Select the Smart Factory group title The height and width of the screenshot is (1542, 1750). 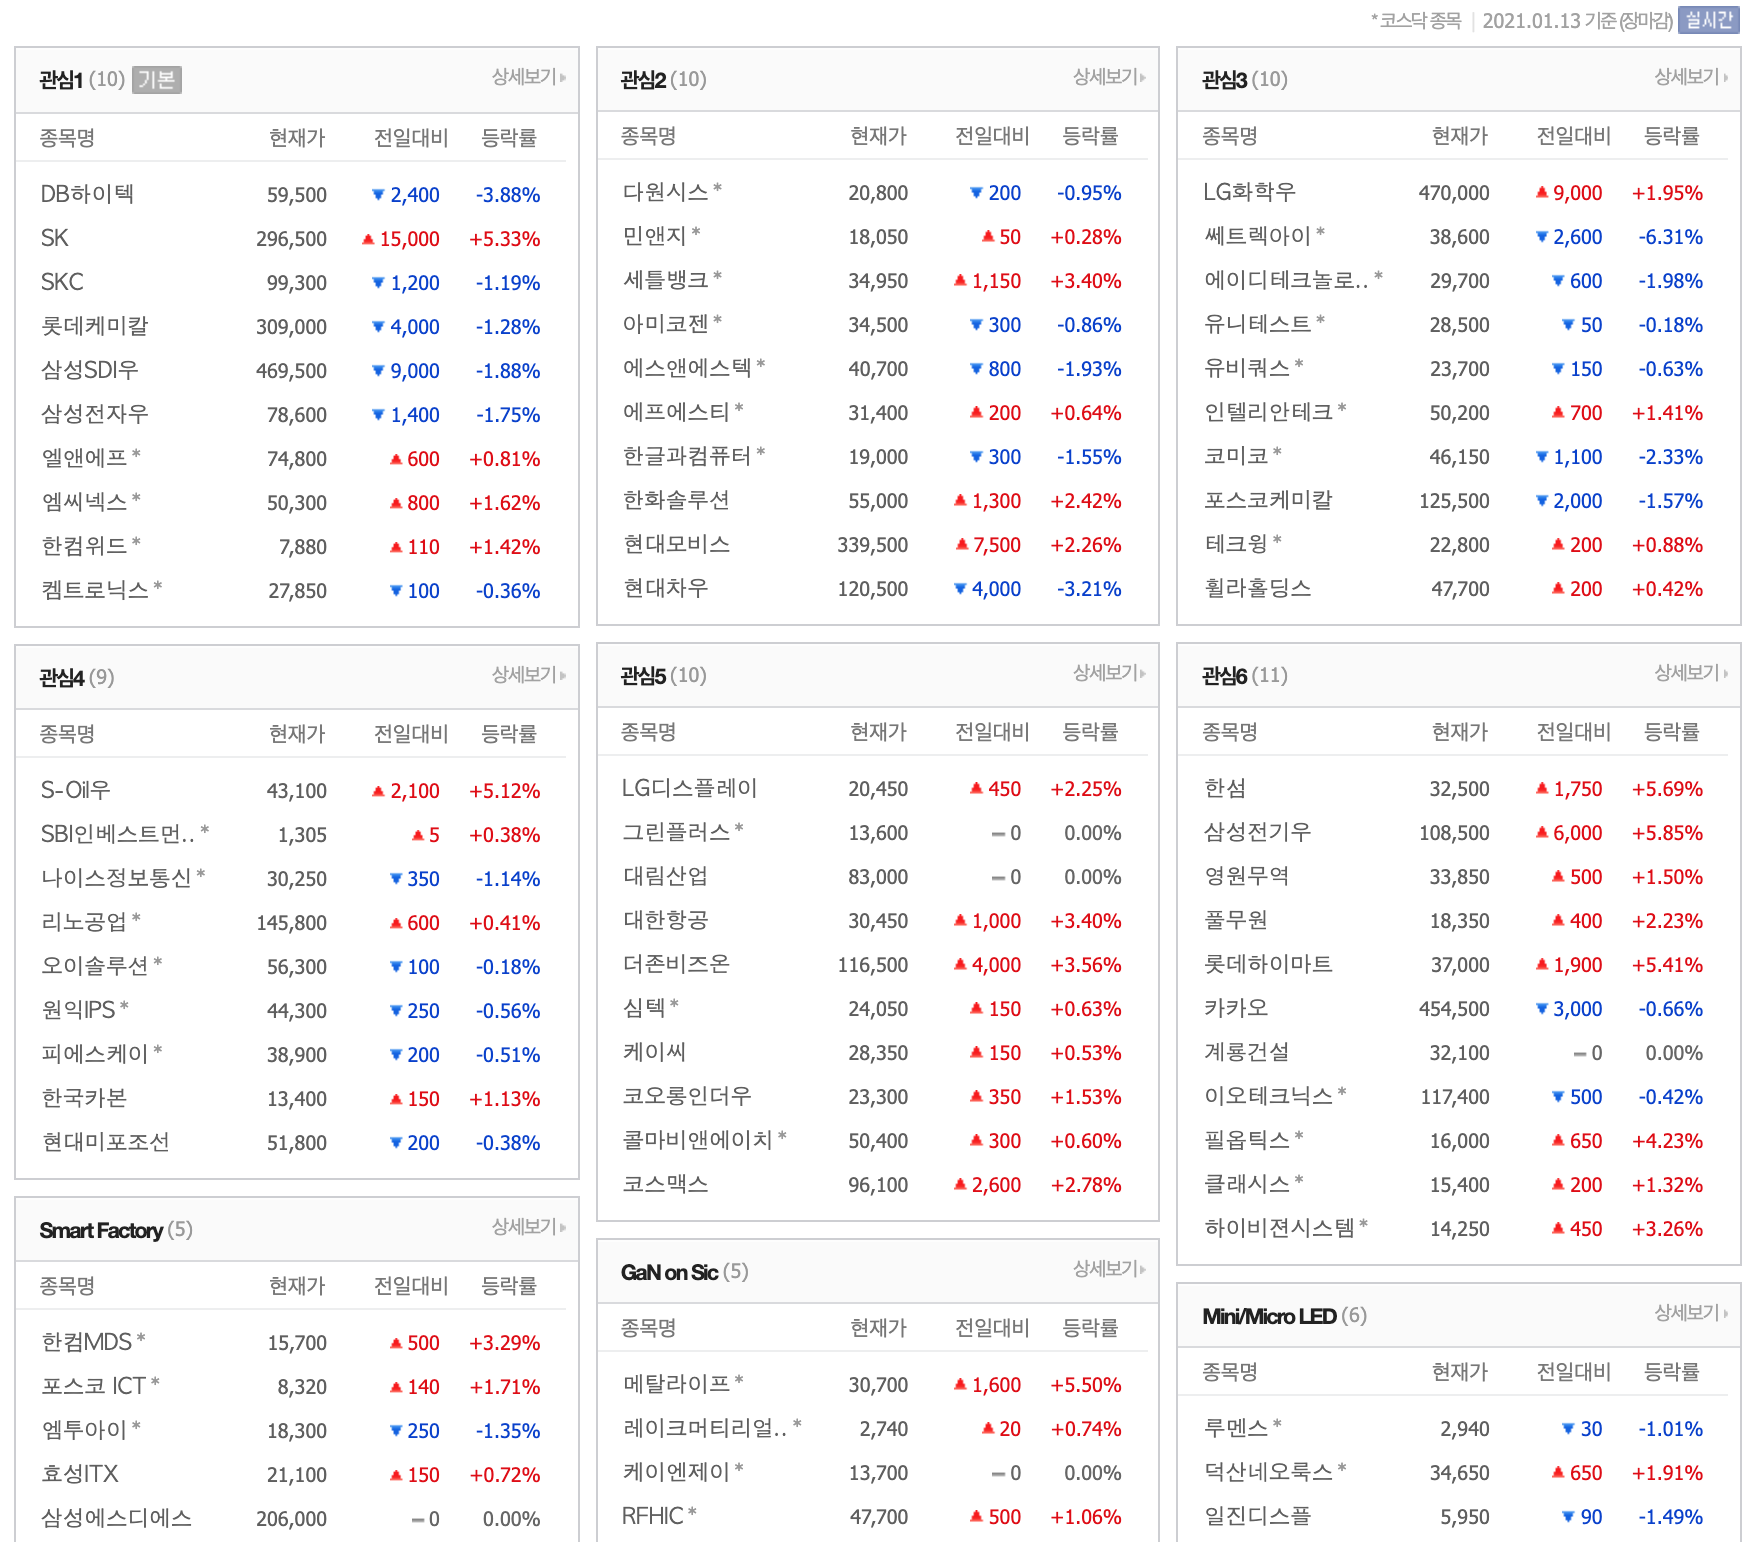[101, 1230]
